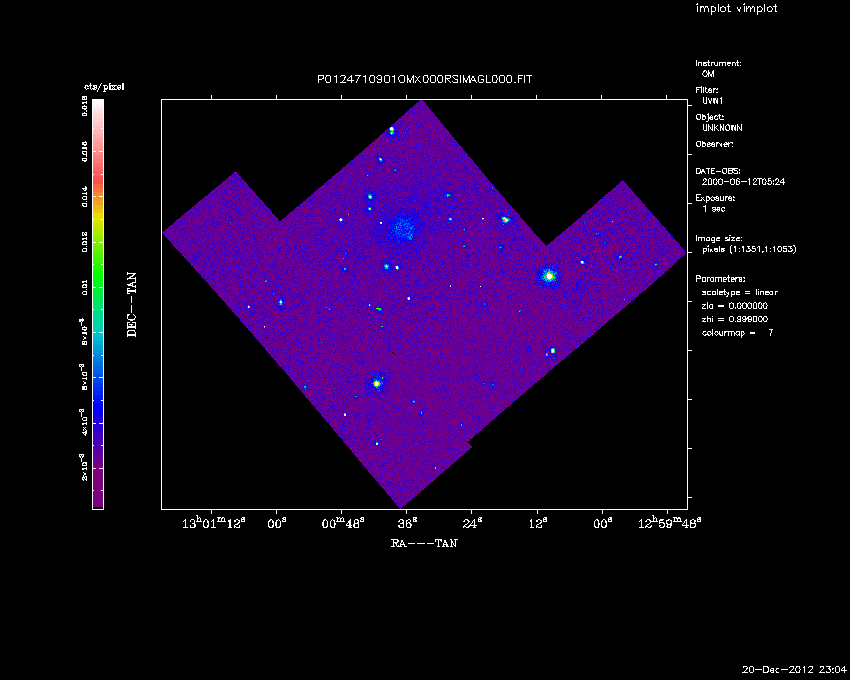Click the RA tick label '24s'
The image size is (850, 680).
(x=472, y=523)
